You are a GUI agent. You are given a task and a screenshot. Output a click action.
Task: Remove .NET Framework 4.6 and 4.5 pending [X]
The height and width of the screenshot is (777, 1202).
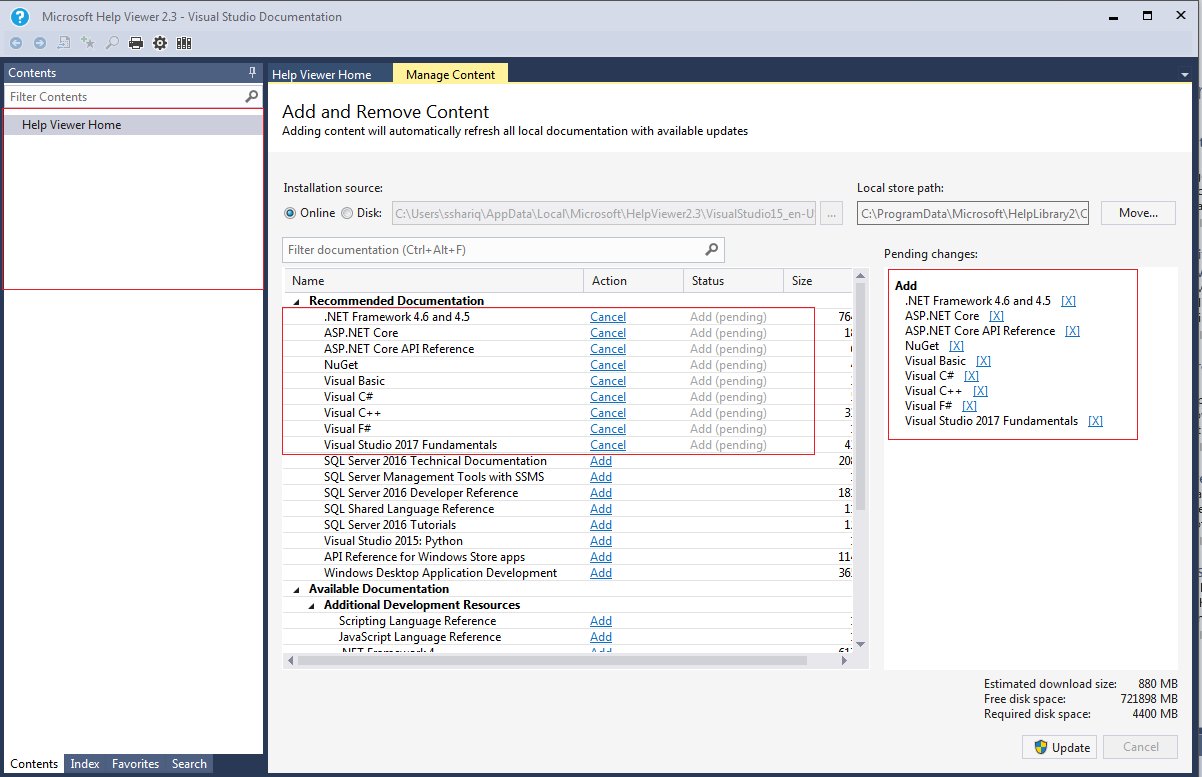tap(1069, 301)
